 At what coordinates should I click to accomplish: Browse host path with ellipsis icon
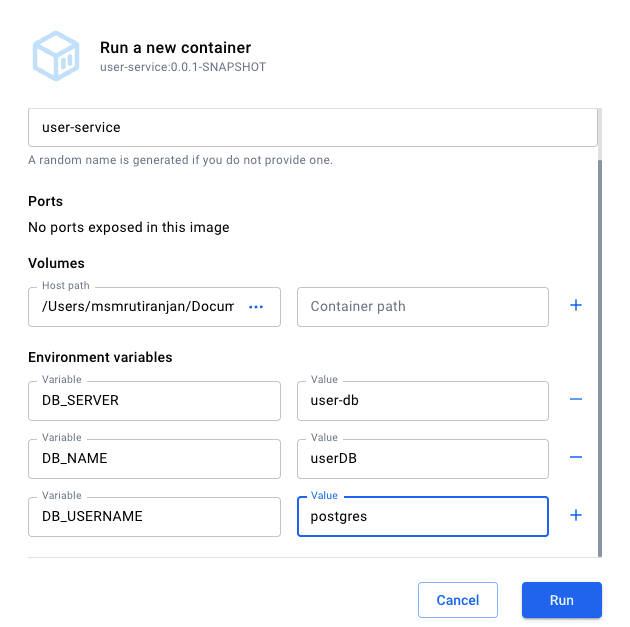point(256,307)
